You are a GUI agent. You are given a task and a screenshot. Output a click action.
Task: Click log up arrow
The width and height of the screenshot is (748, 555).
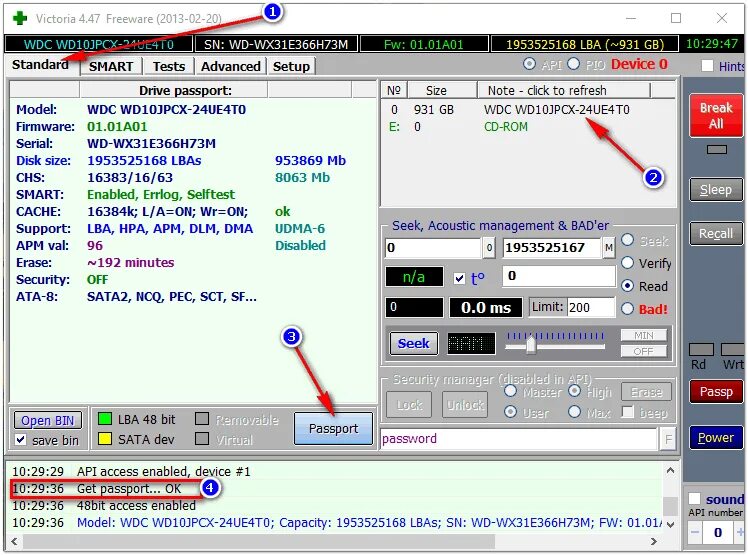pyautogui.click(x=670, y=471)
